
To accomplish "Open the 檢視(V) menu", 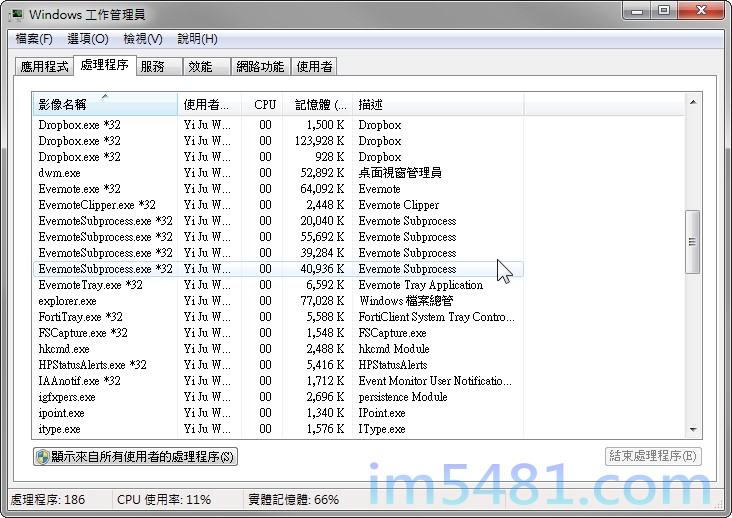I will coord(143,39).
